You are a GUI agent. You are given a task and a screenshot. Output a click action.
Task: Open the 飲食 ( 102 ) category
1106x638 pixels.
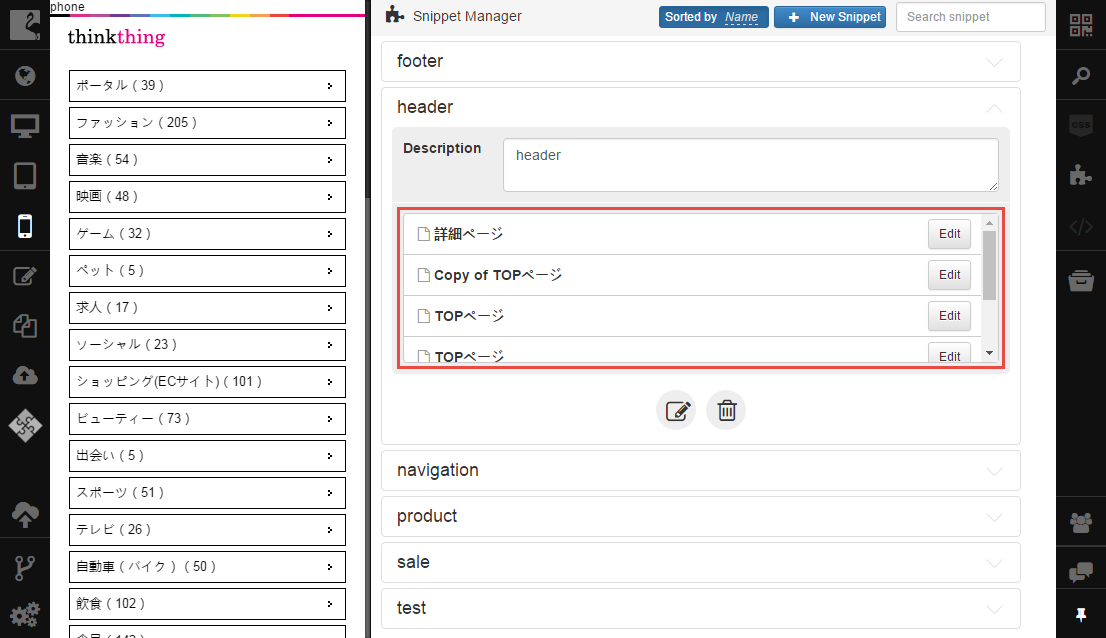tap(207, 604)
